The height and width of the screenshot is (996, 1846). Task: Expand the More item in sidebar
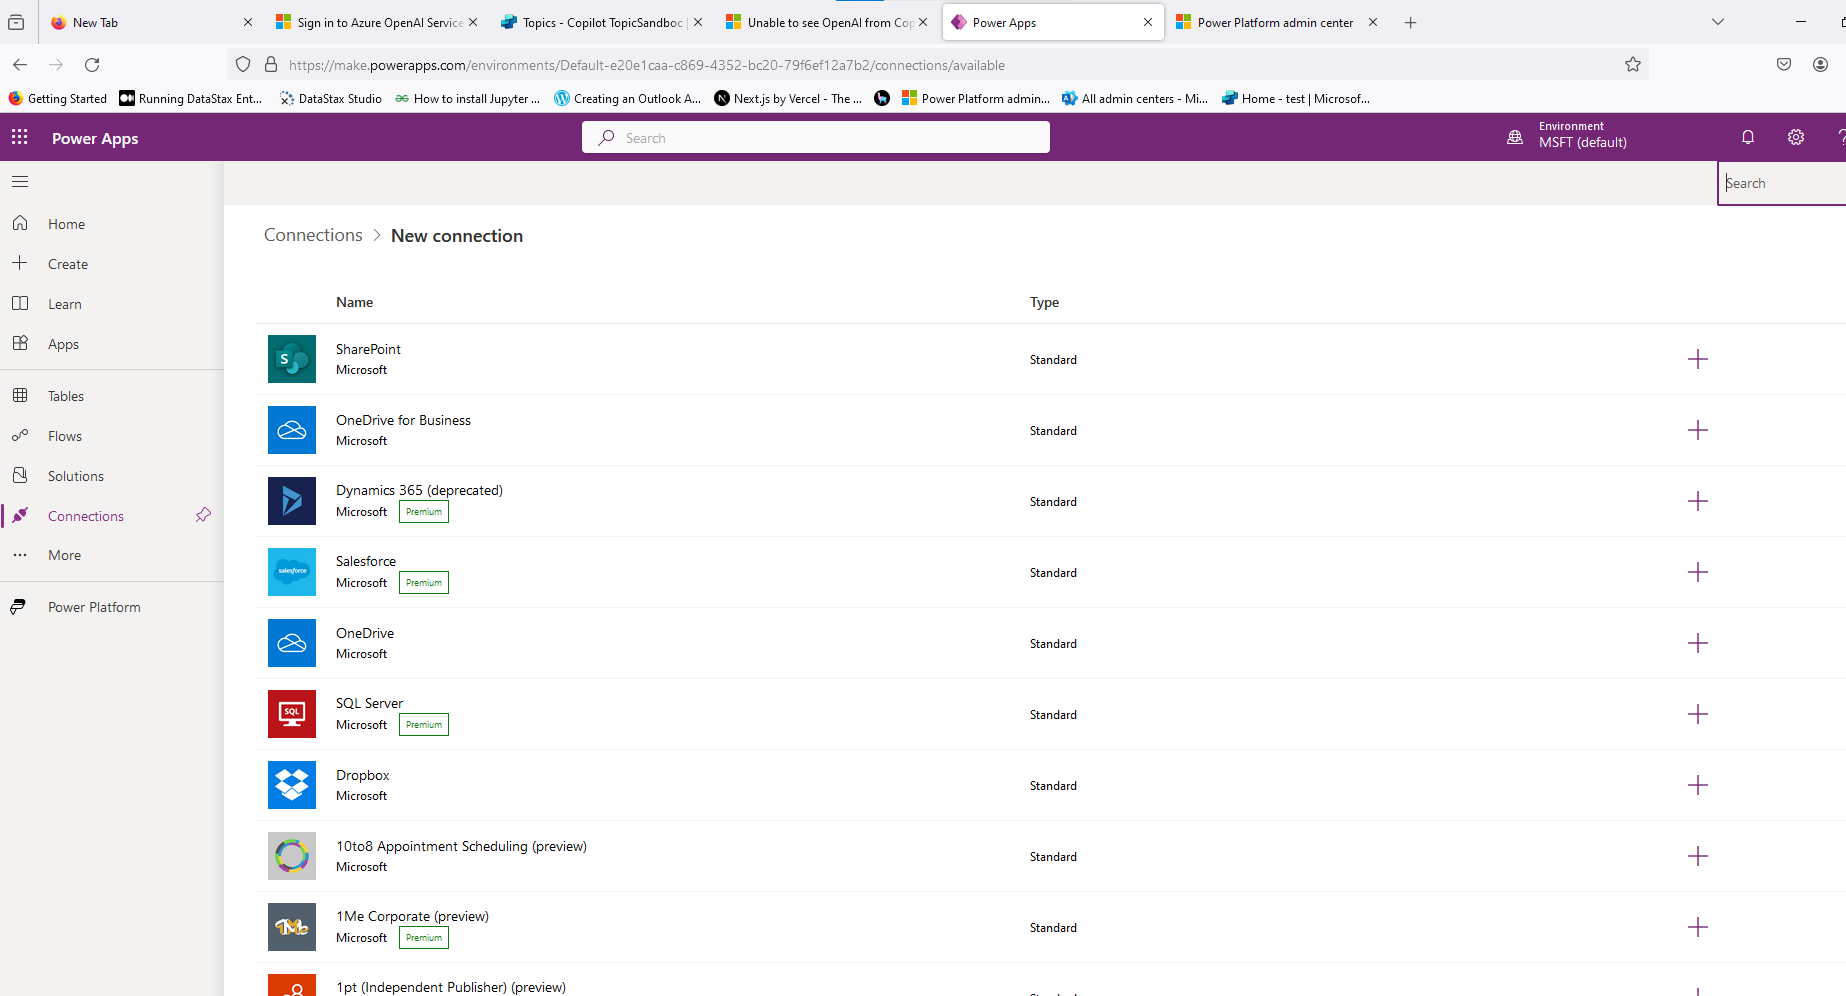pyautogui.click(x=63, y=555)
